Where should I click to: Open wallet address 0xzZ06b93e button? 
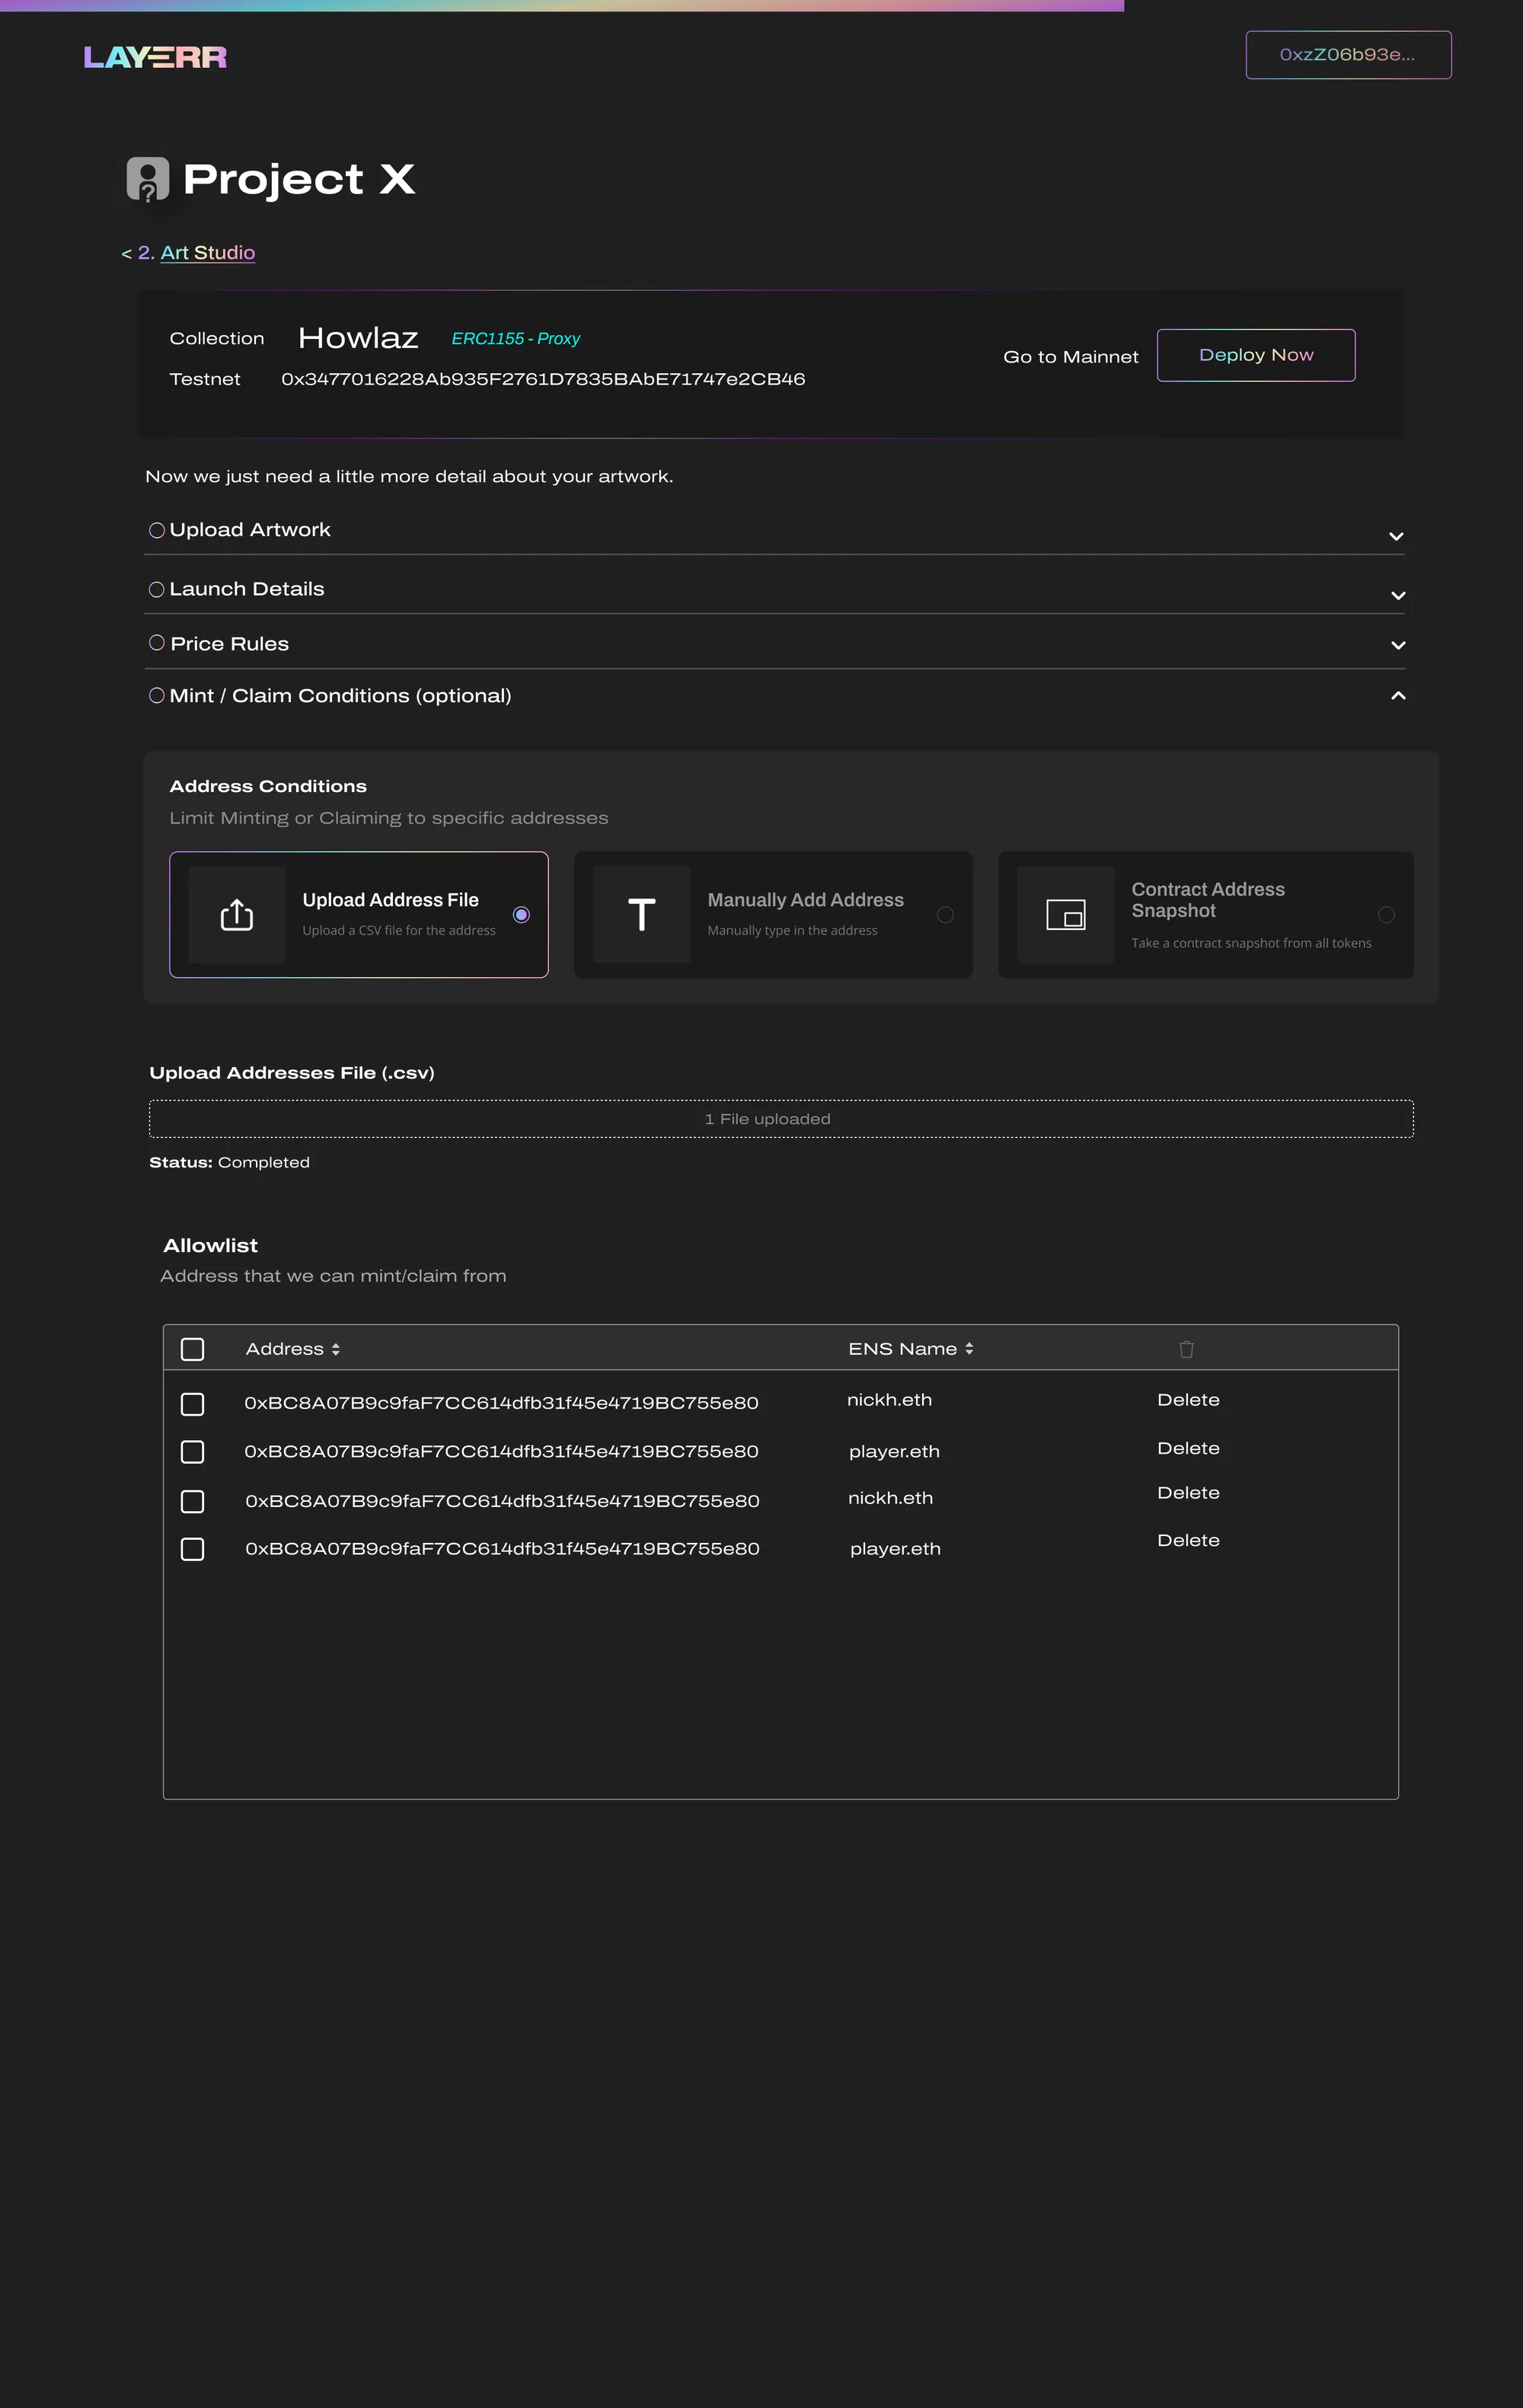click(1348, 55)
